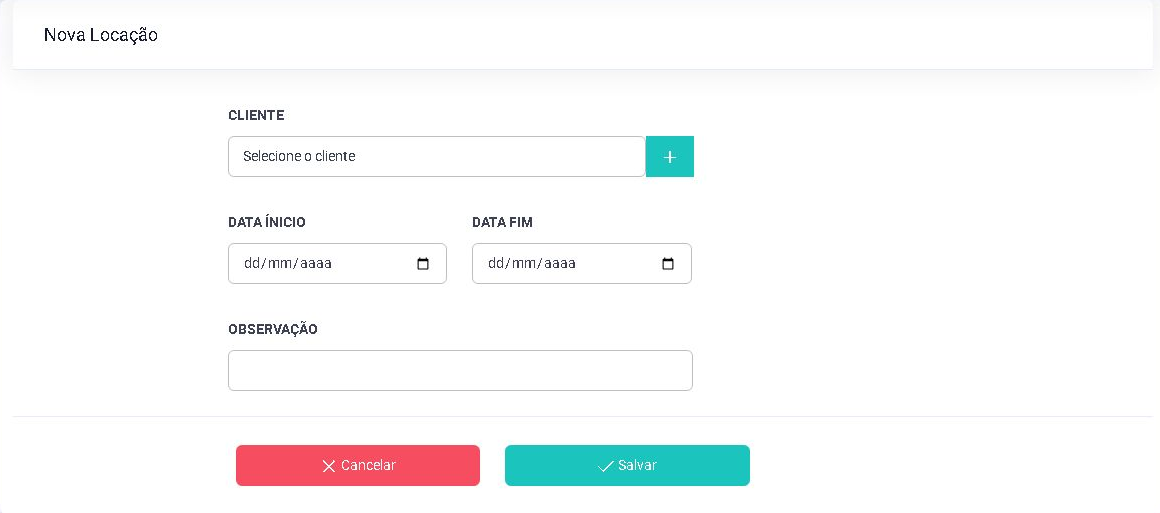Open the calendar picker in Data Ínicio
Screen dimensions: 1160x513
(423, 264)
